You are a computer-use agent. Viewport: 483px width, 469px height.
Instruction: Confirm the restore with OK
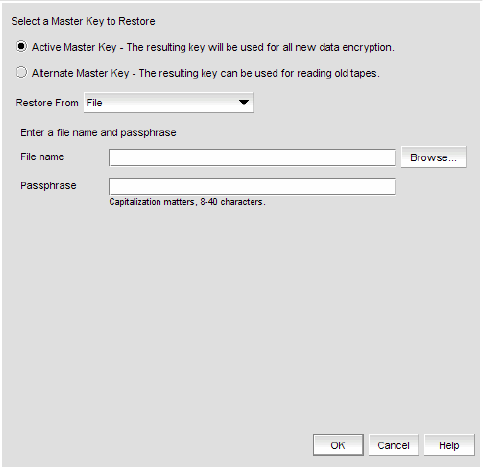click(x=338, y=445)
